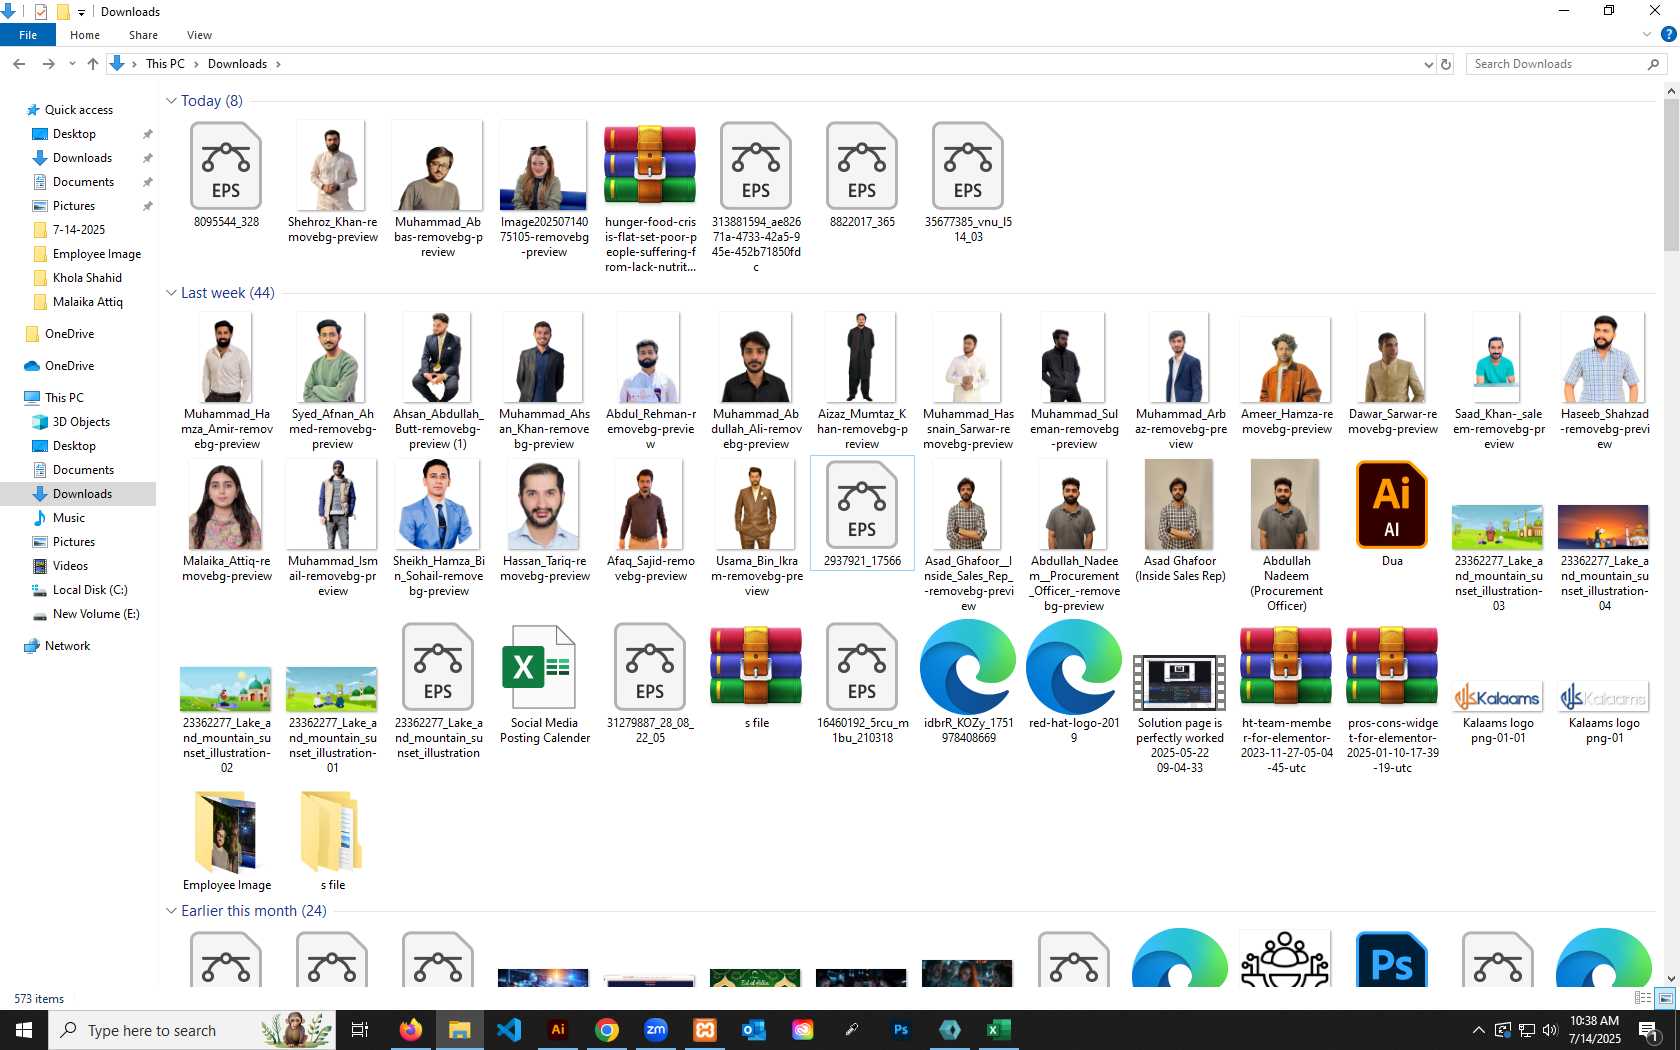Image resolution: width=1680 pixels, height=1050 pixels.
Task: Select the 31279887_28_08_22_05 EPS file
Action: pos(650,684)
